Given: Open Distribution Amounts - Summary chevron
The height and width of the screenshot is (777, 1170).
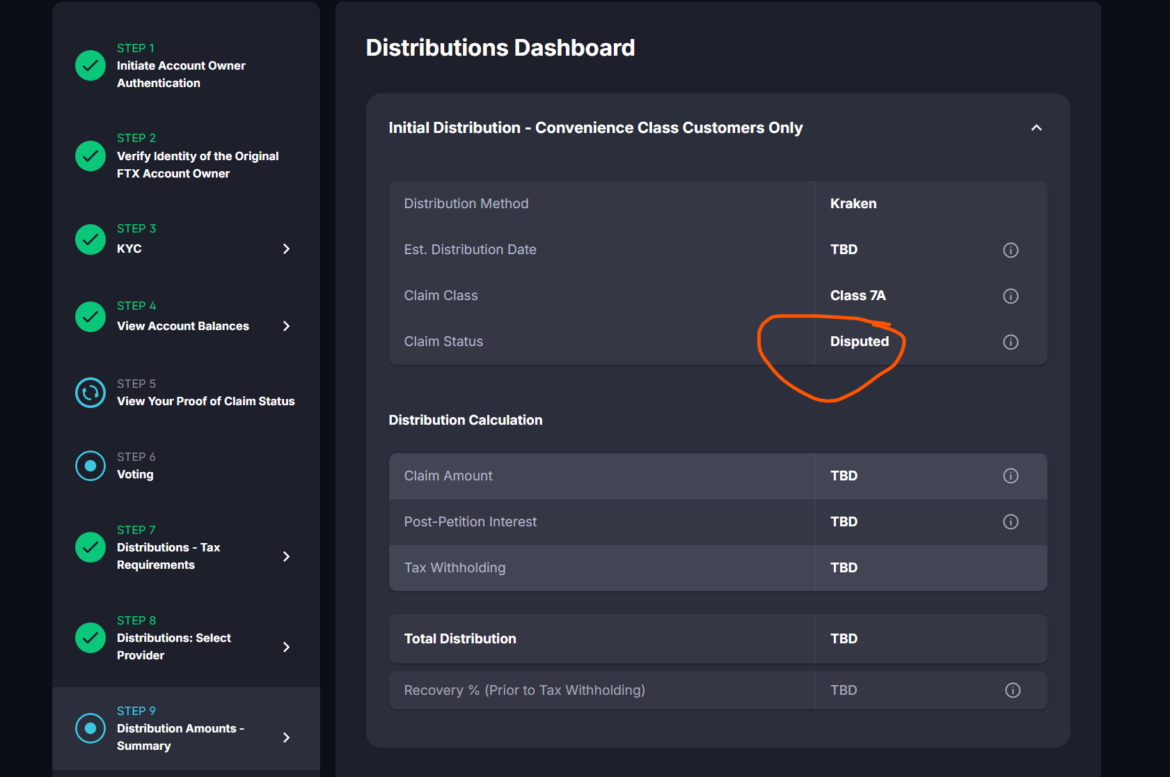Looking at the screenshot, I should point(286,737).
